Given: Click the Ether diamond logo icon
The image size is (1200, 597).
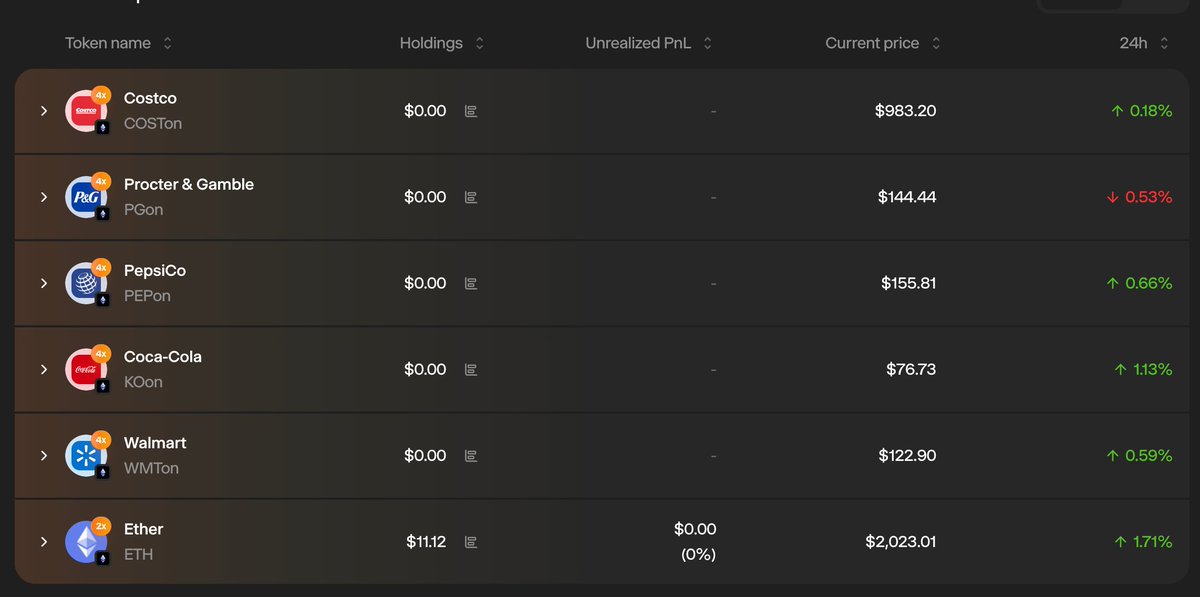Looking at the screenshot, I should coord(86,541).
